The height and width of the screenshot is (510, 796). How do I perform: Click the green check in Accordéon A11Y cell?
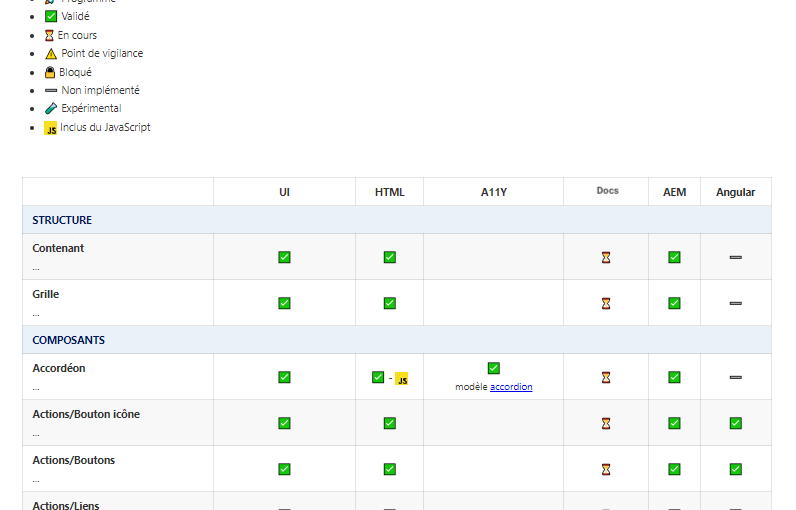pos(493,368)
